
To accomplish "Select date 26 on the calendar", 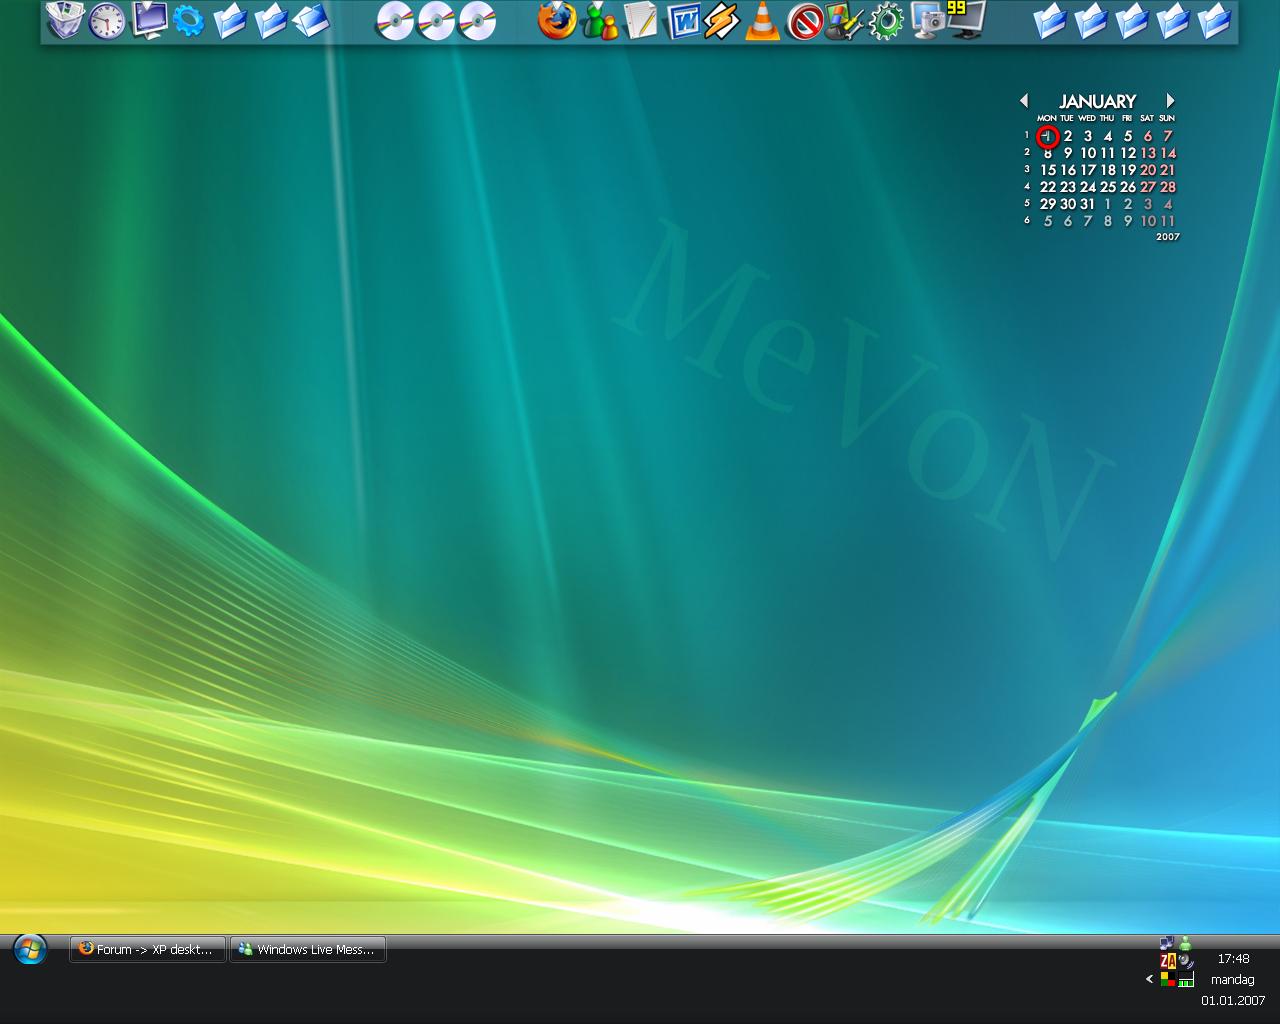I will pos(1128,187).
